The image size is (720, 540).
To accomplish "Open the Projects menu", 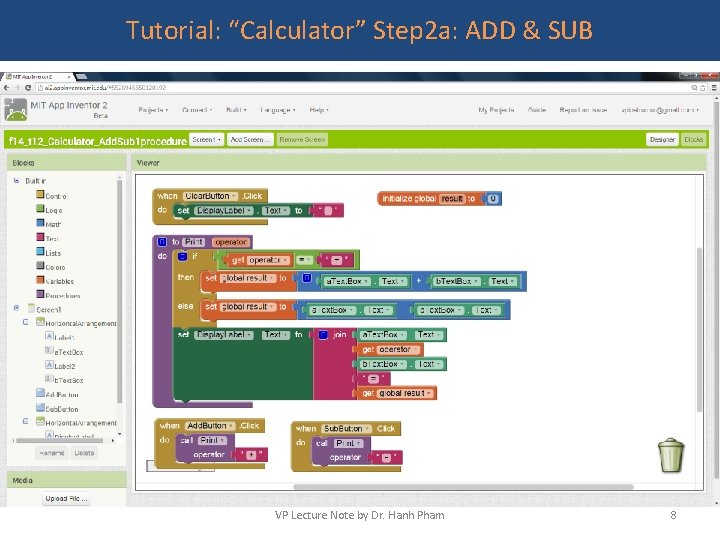I will 153,110.
